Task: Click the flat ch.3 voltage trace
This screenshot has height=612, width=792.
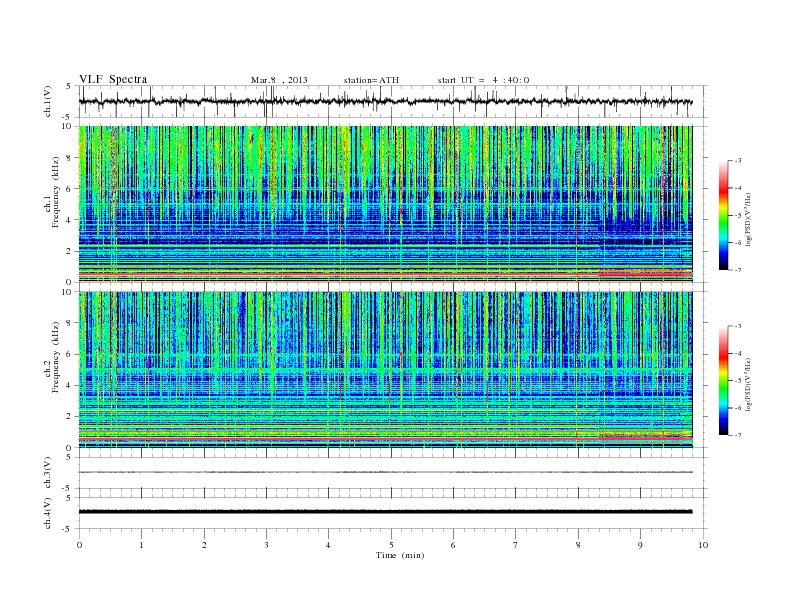Action: (385, 472)
